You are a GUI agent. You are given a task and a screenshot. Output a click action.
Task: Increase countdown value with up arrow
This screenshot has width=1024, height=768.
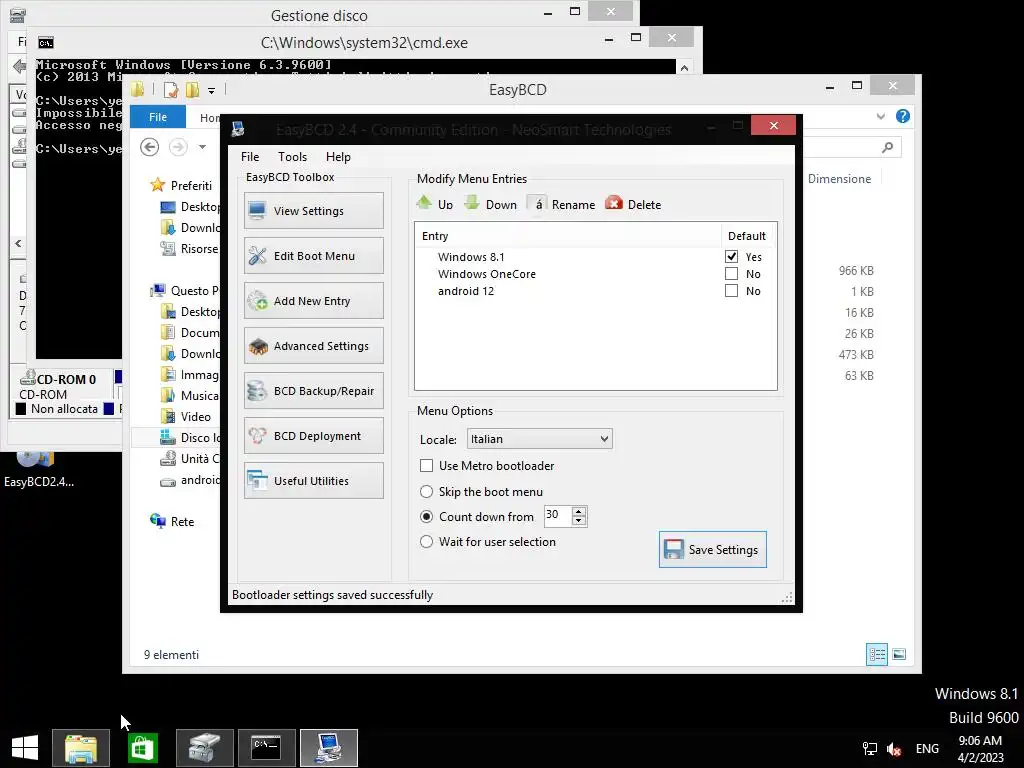pos(579,511)
